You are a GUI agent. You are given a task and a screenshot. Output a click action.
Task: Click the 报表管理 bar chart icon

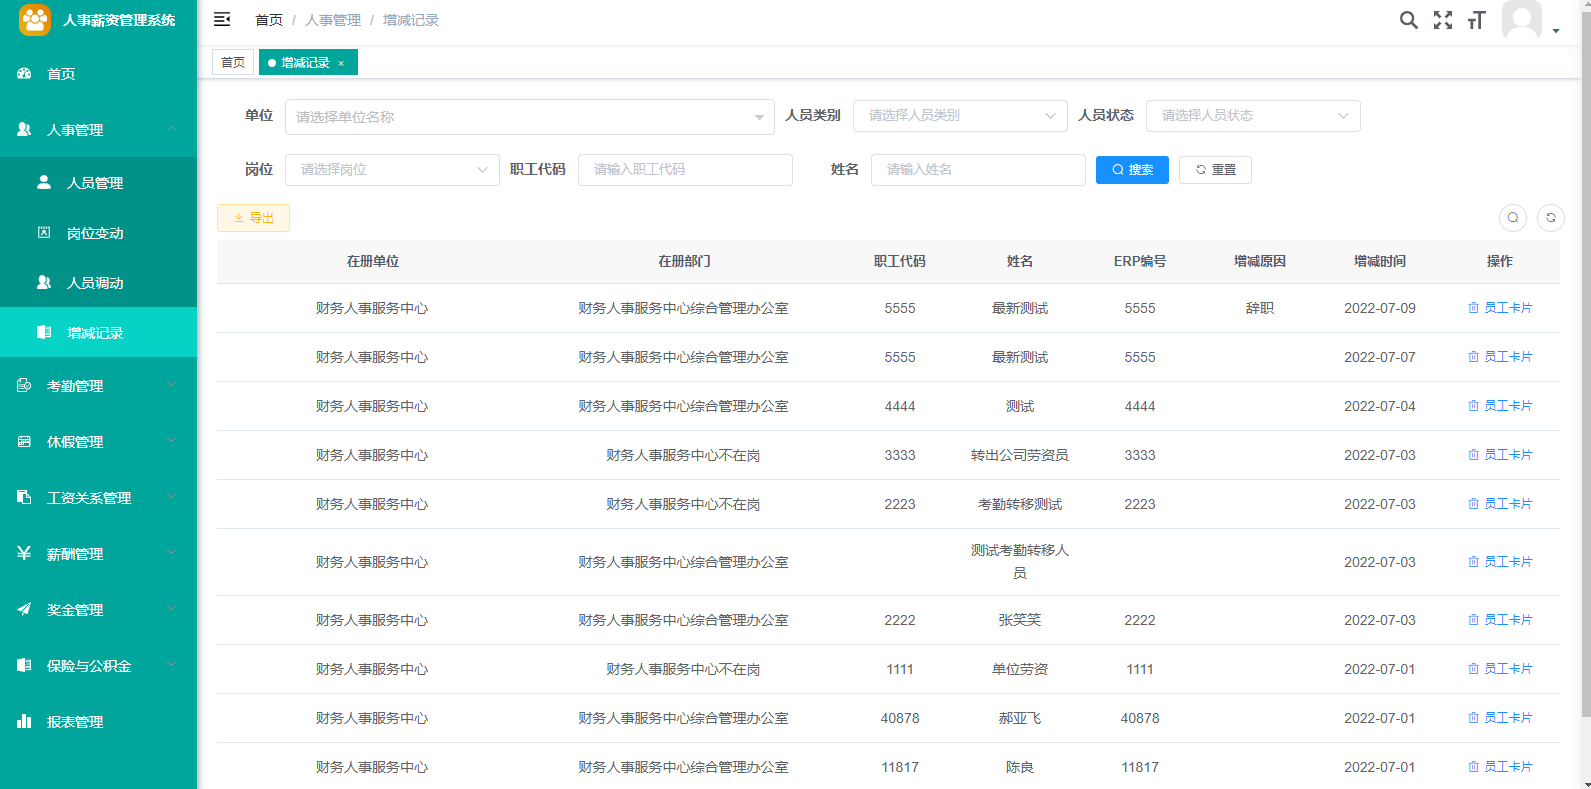point(24,722)
